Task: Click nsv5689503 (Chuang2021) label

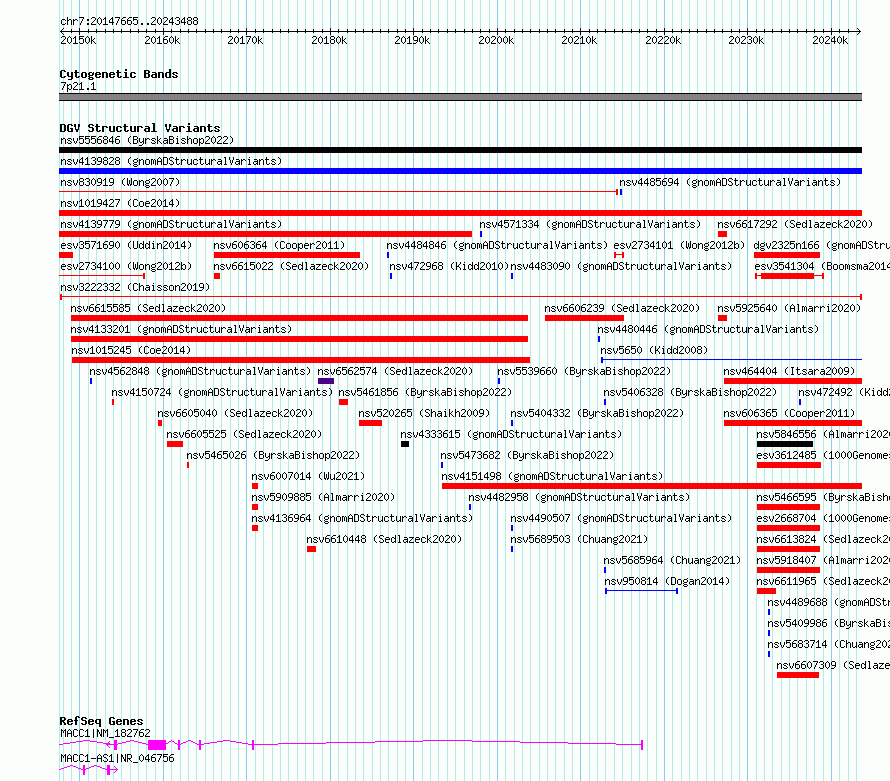Action: click(x=580, y=539)
